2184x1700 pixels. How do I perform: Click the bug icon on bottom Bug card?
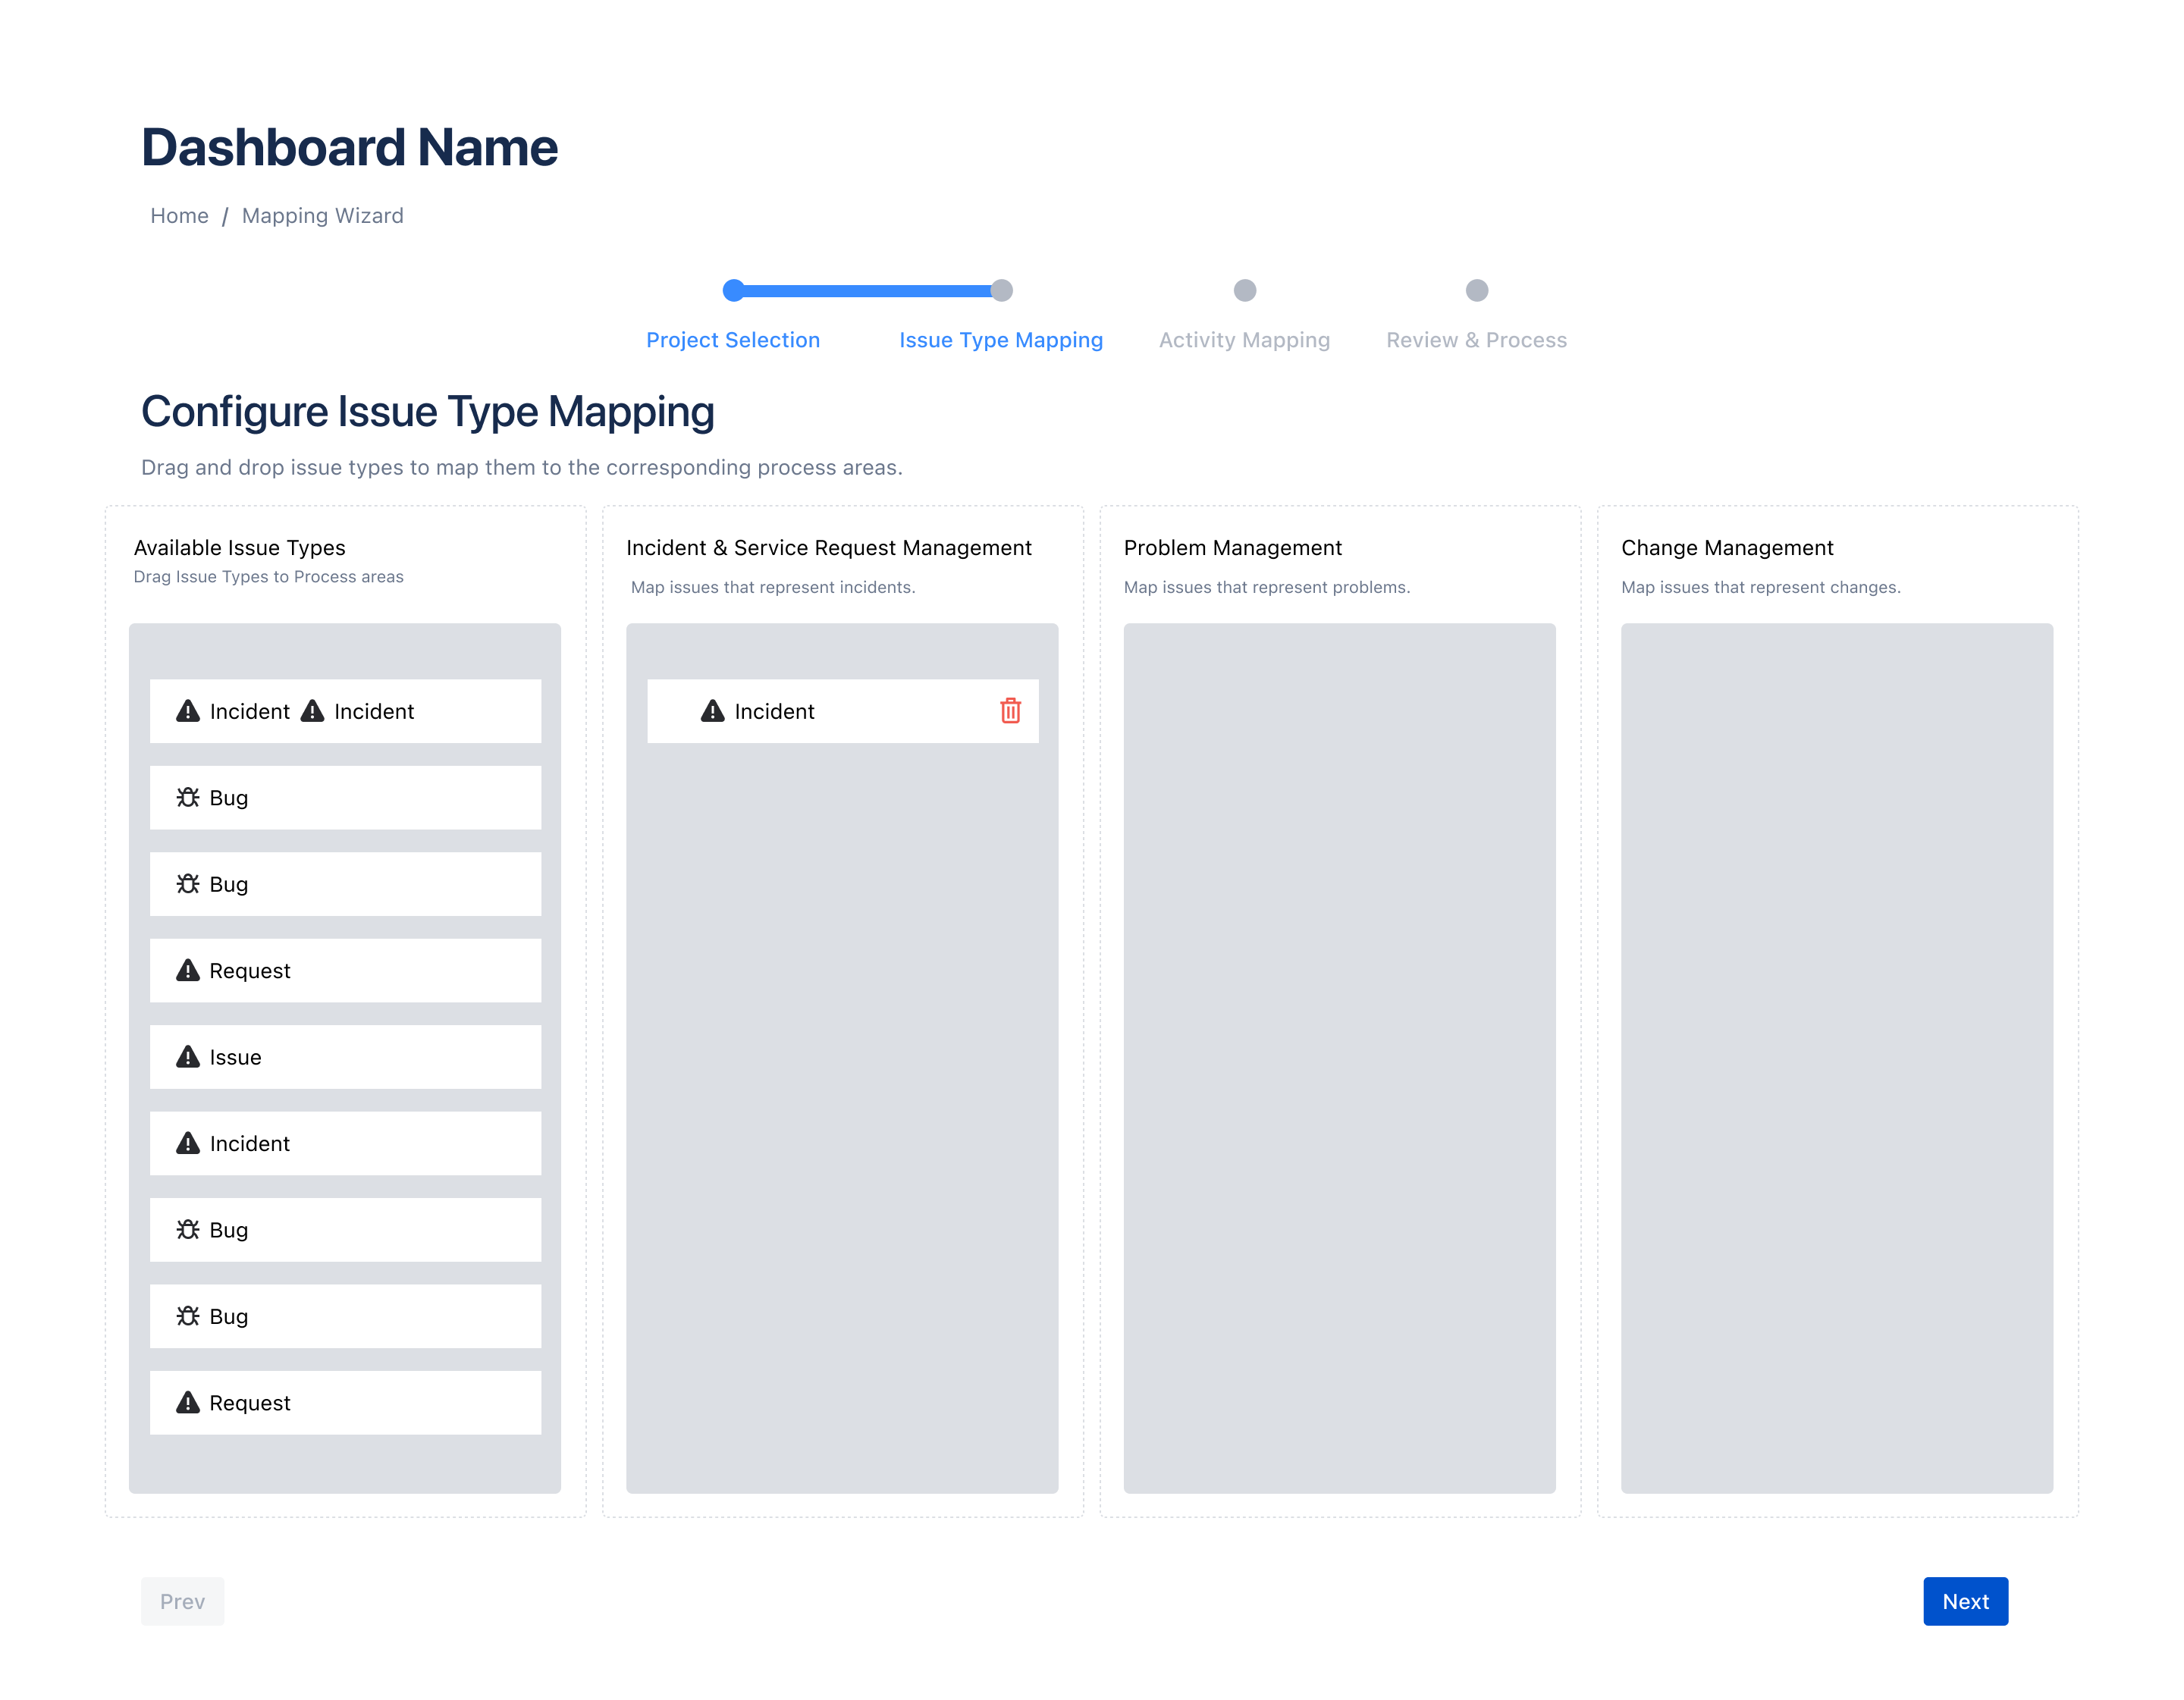pos(188,1316)
